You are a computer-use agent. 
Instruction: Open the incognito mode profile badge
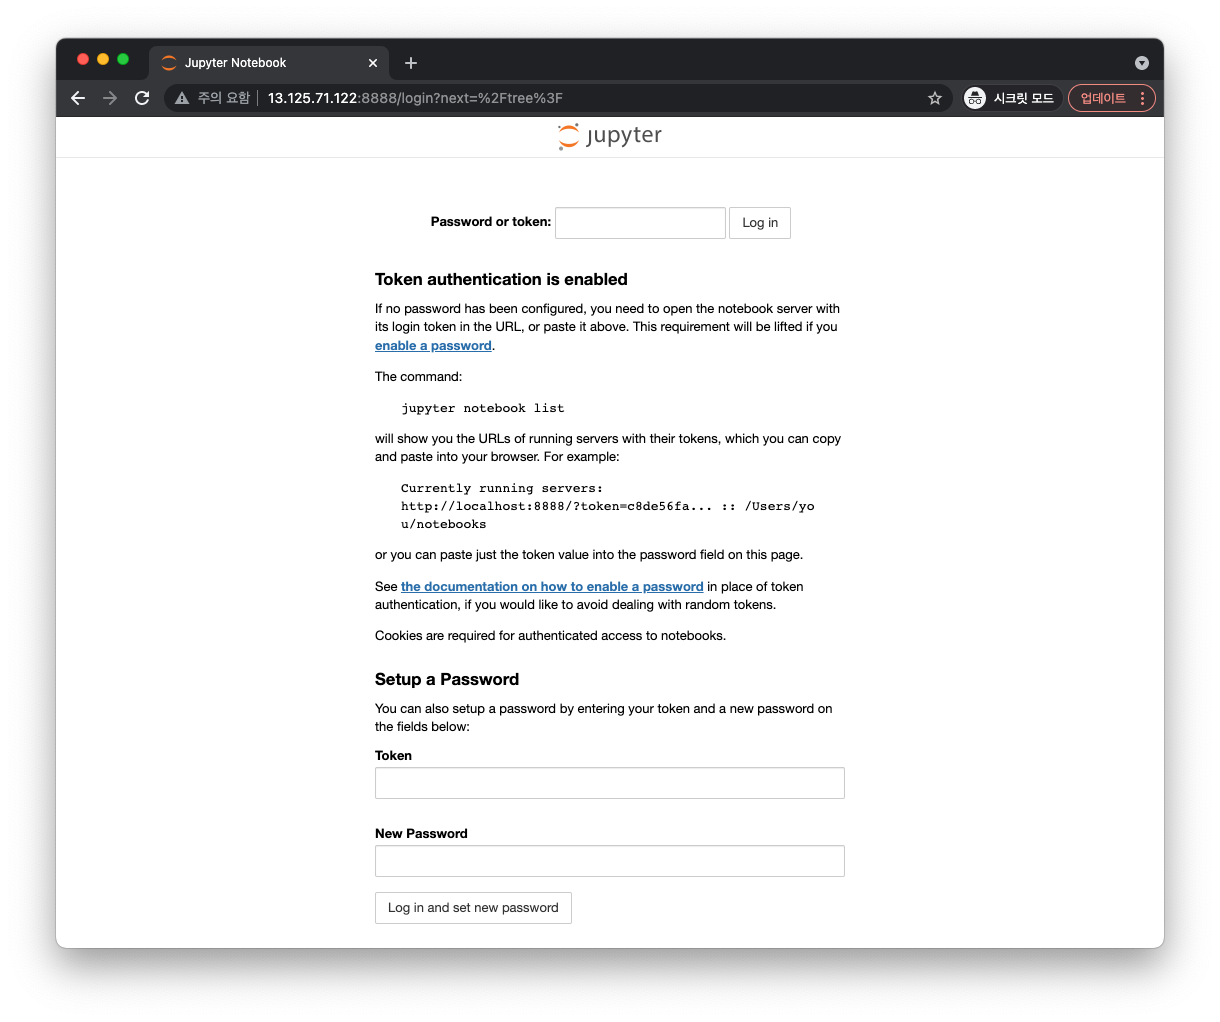point(1010,98)
